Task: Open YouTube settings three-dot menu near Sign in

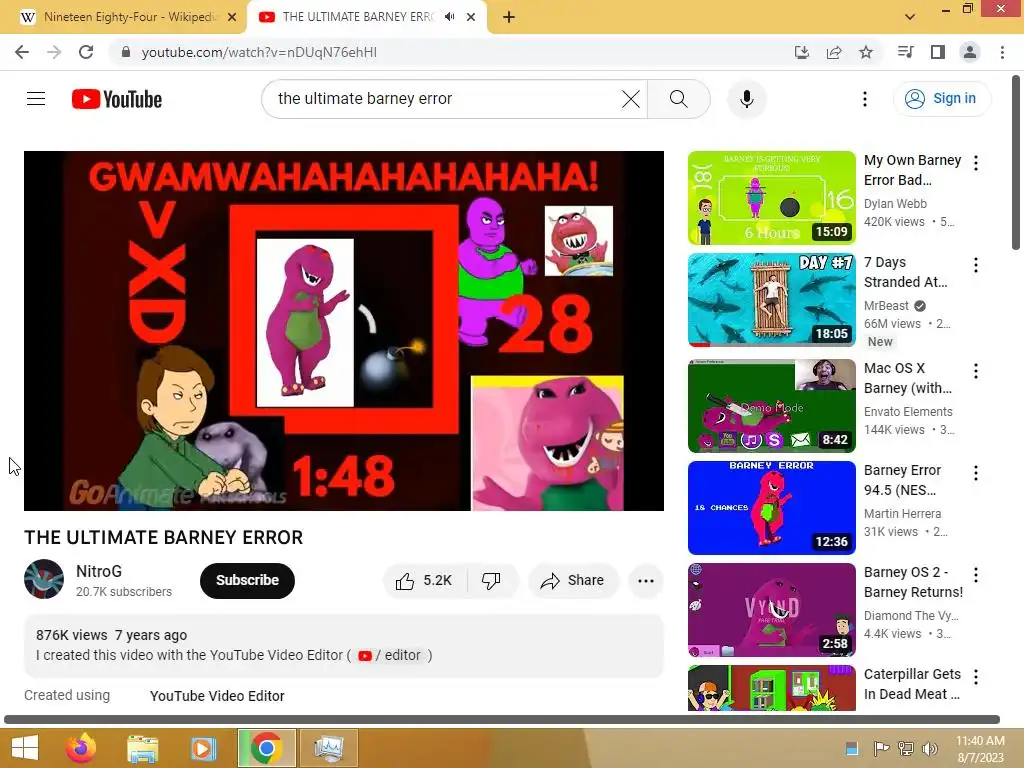Action: (865, 99)
